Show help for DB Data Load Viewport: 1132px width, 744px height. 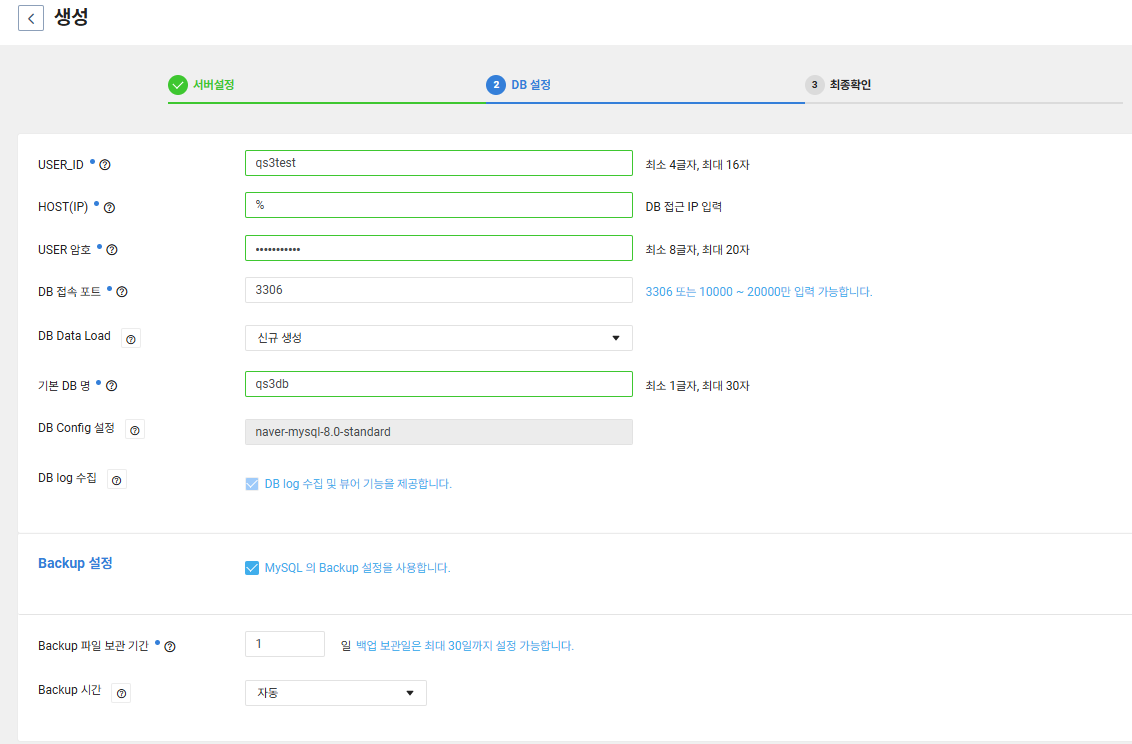click(131, 339)
